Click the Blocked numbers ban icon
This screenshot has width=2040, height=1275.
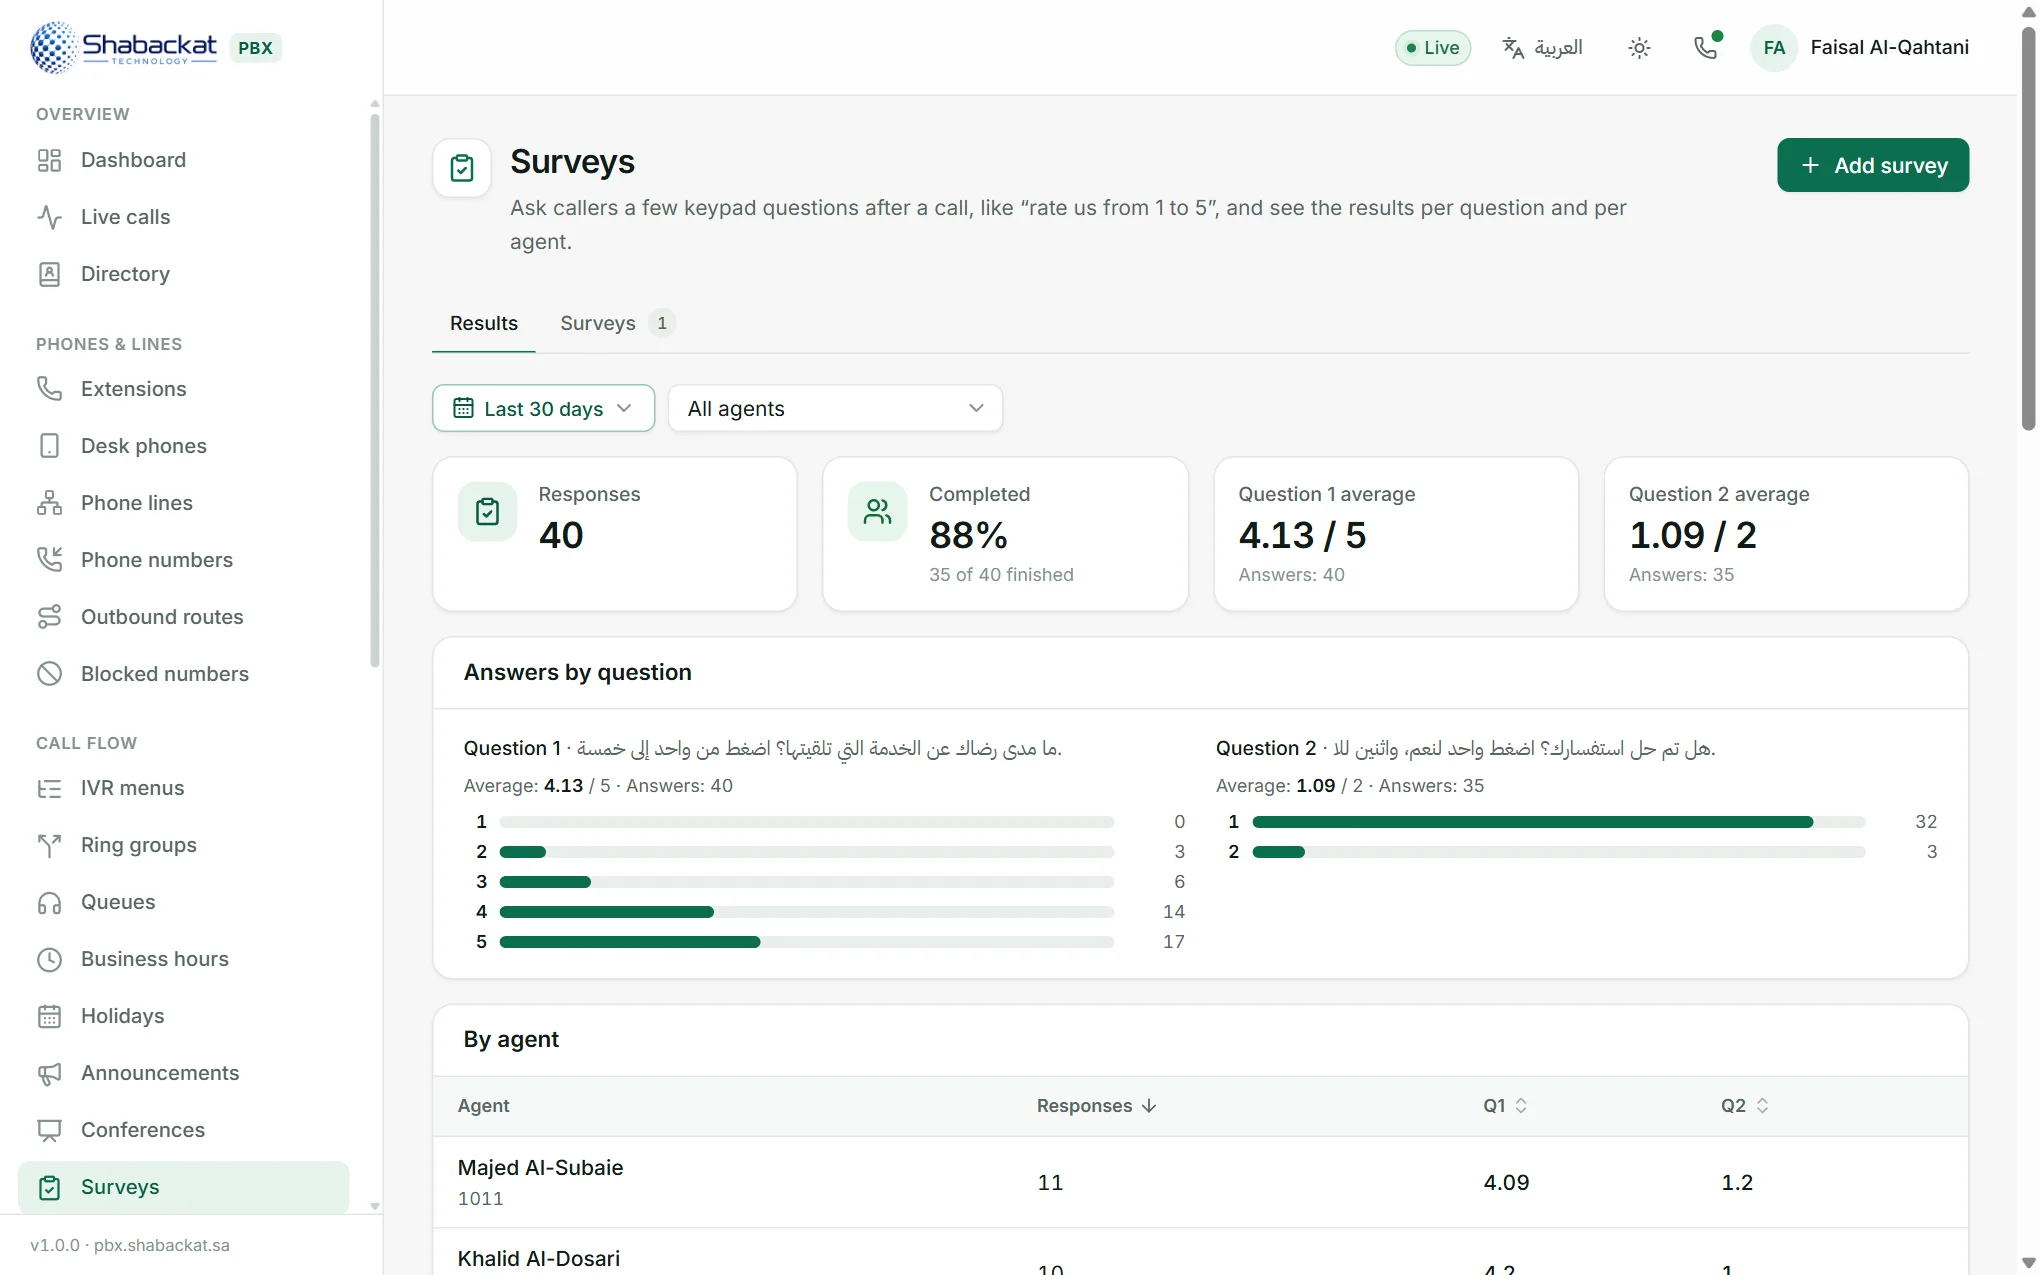coord(49,674)
